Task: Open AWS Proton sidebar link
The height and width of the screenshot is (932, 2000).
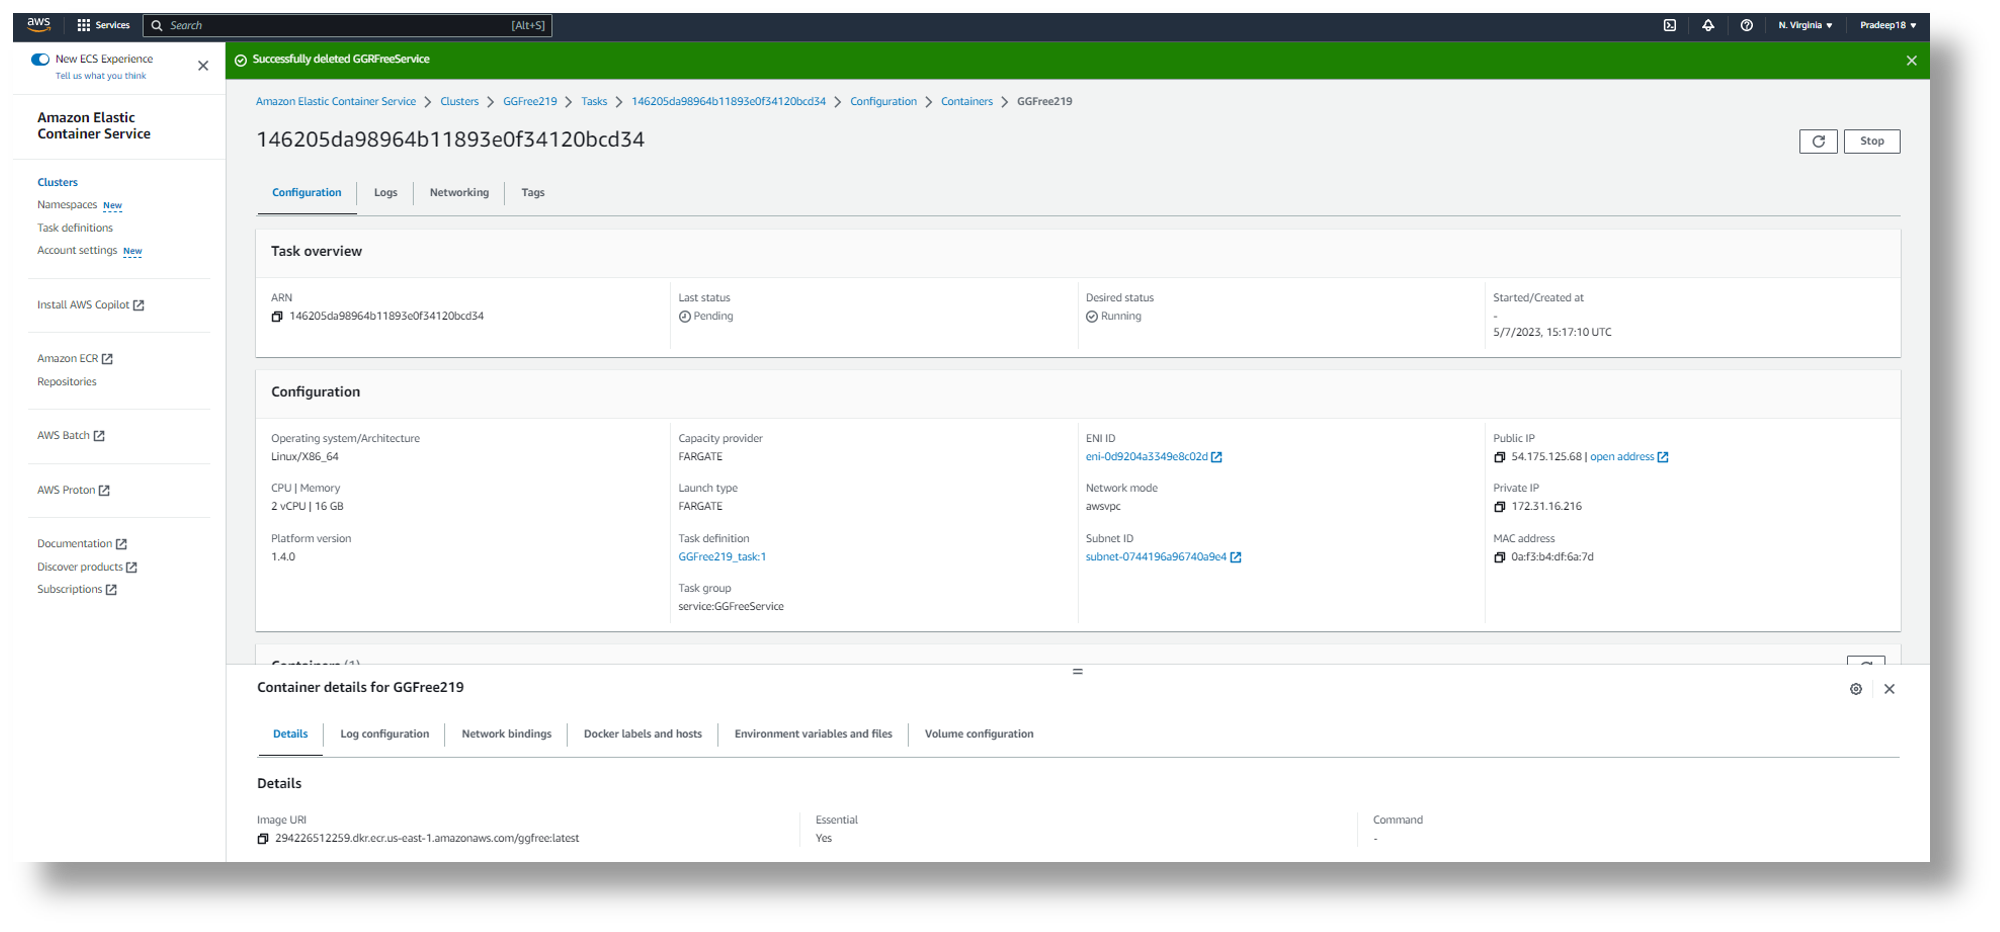Action: [74, 490]
